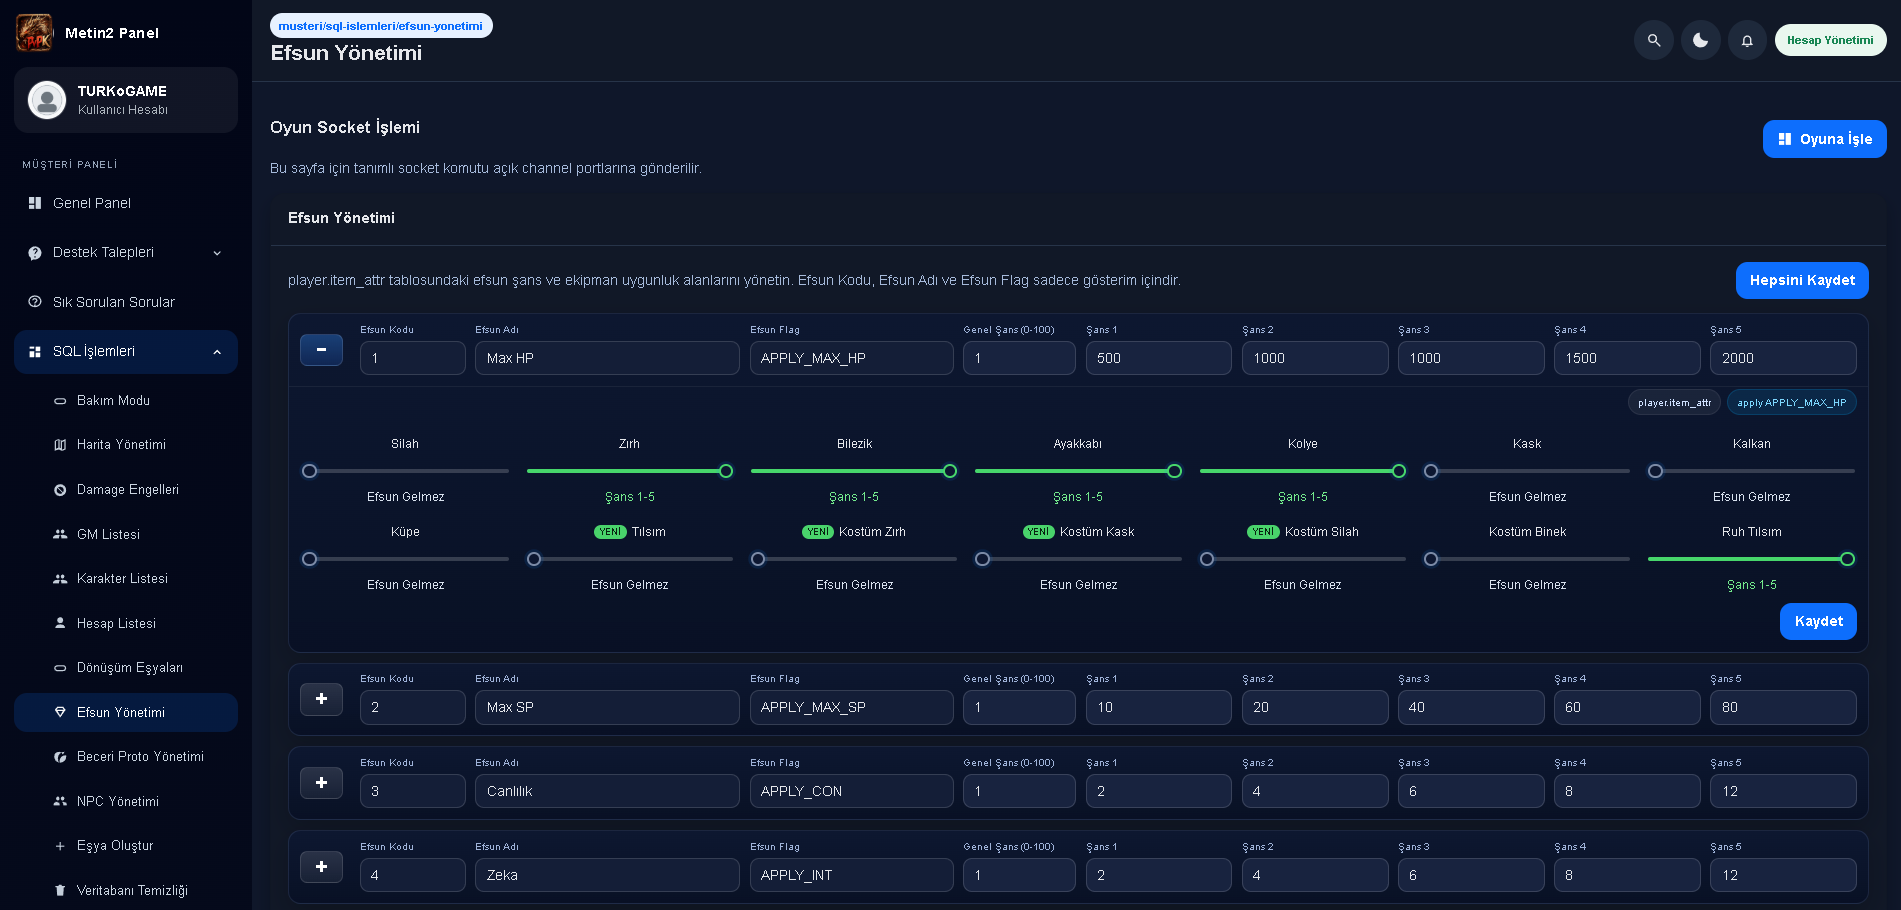Viewport: 1901px width, 910px height.
Task: Toggle dark mode moon icon
Action: click(x=1700, y=41)
